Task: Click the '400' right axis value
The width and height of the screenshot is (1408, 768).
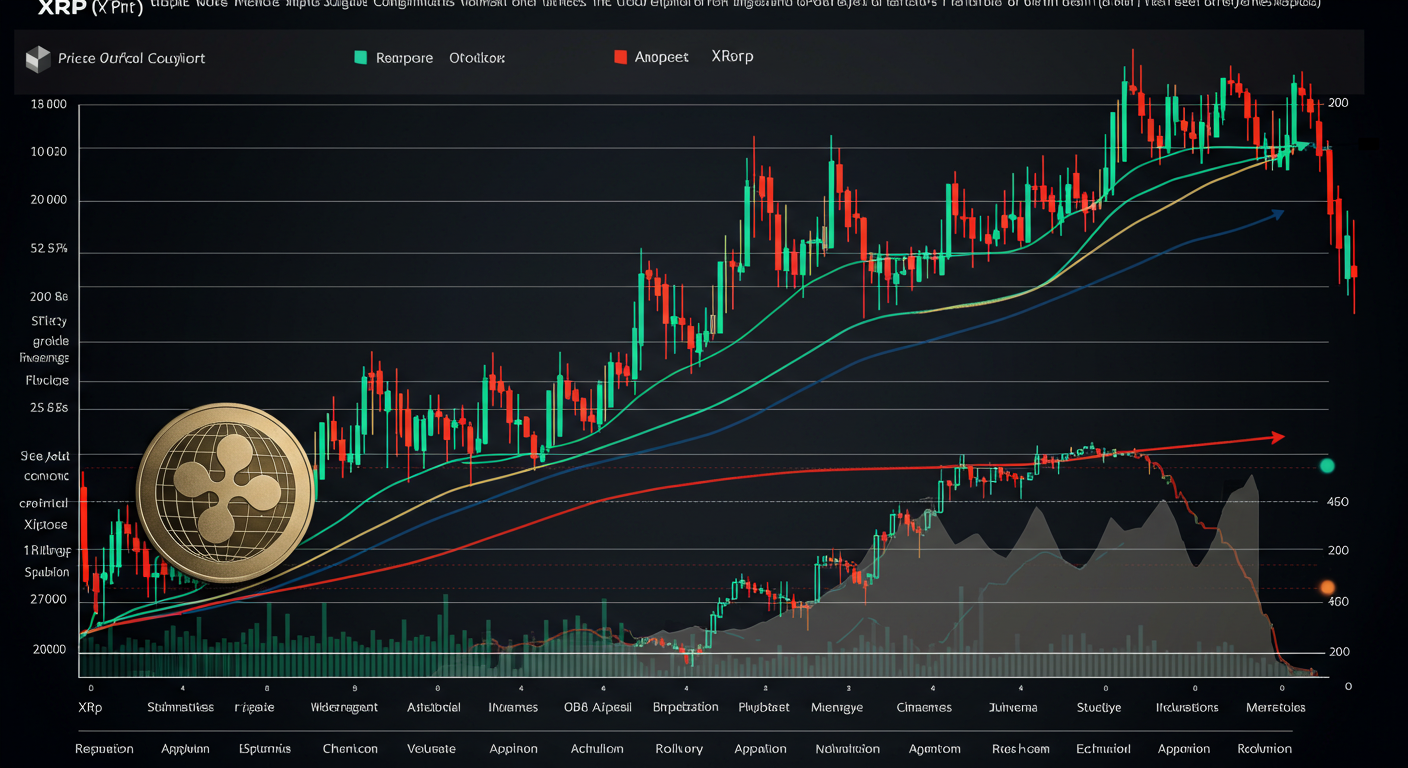Action: pyautogui.click(x=1337, y=601)
